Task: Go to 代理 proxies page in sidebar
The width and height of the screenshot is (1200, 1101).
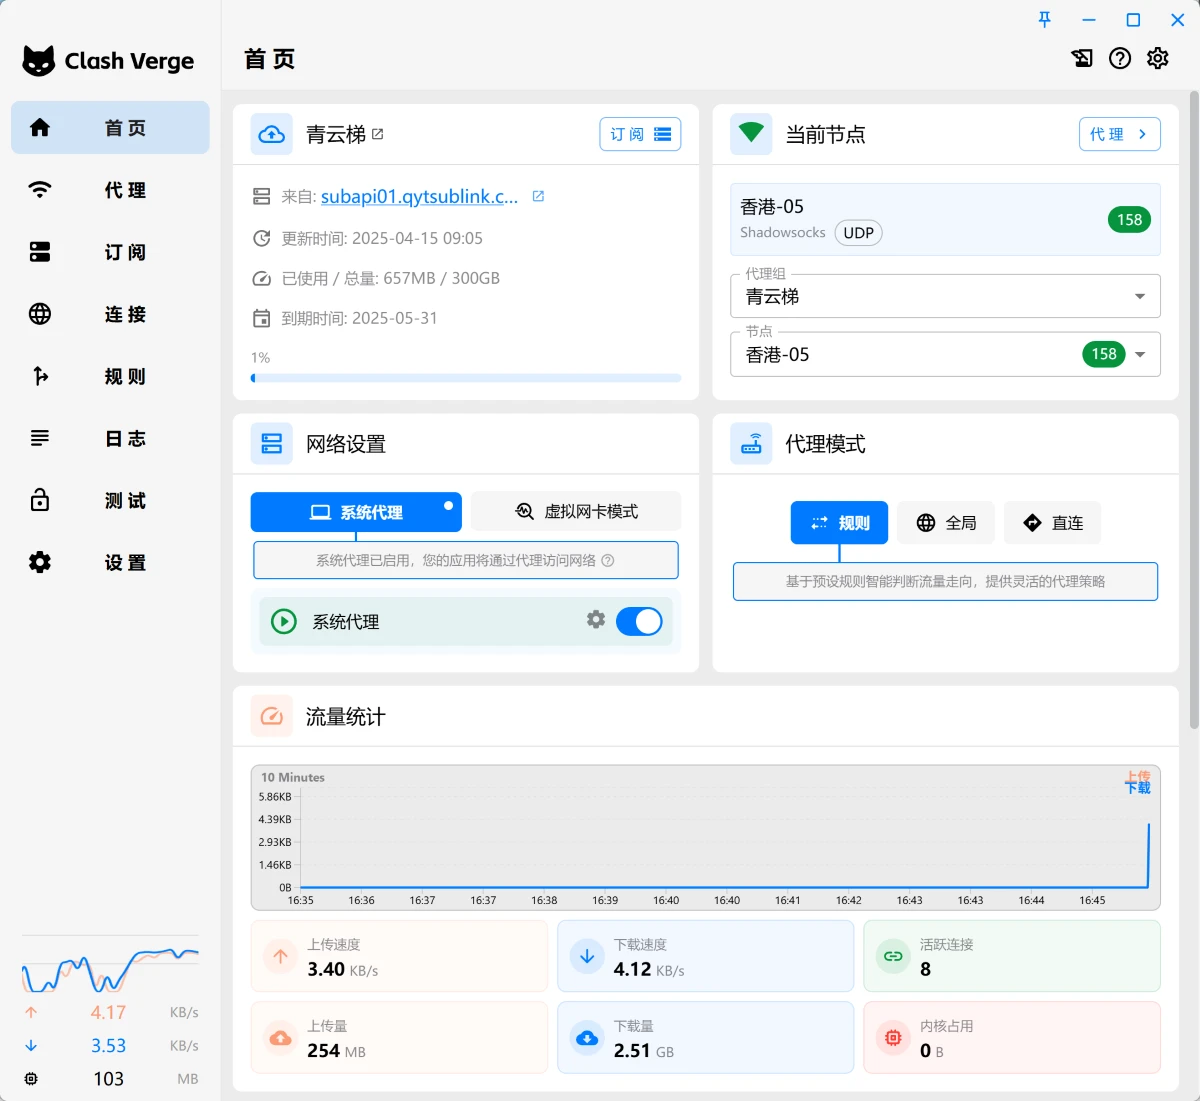Action: point(110,190)
